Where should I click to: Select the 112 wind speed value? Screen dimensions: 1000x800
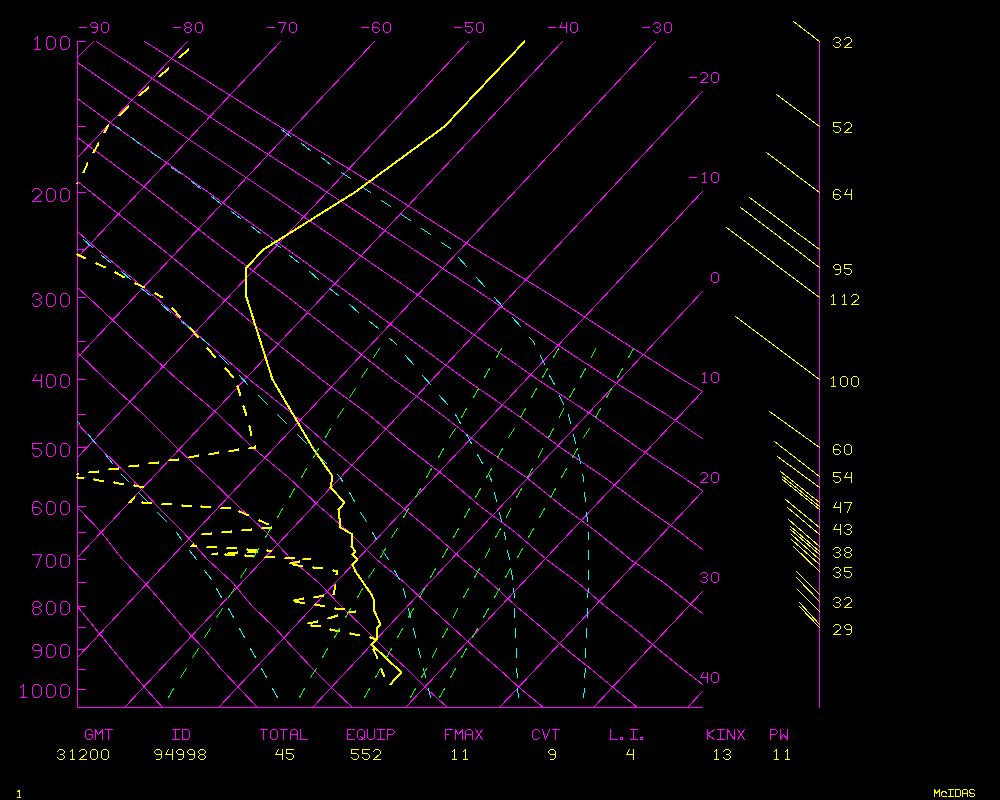845,300
